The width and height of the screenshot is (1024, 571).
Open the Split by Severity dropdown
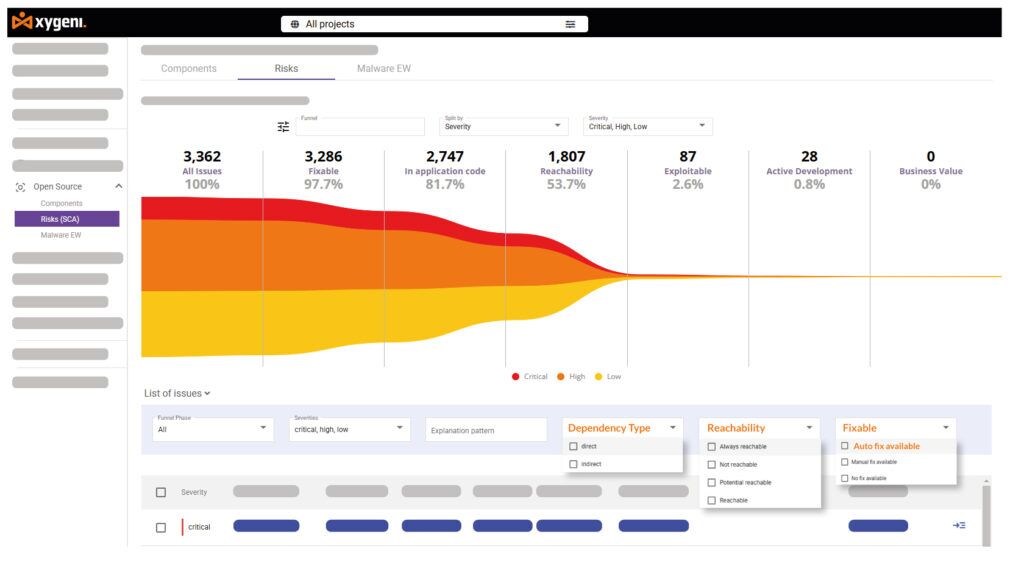click(502, 126)
